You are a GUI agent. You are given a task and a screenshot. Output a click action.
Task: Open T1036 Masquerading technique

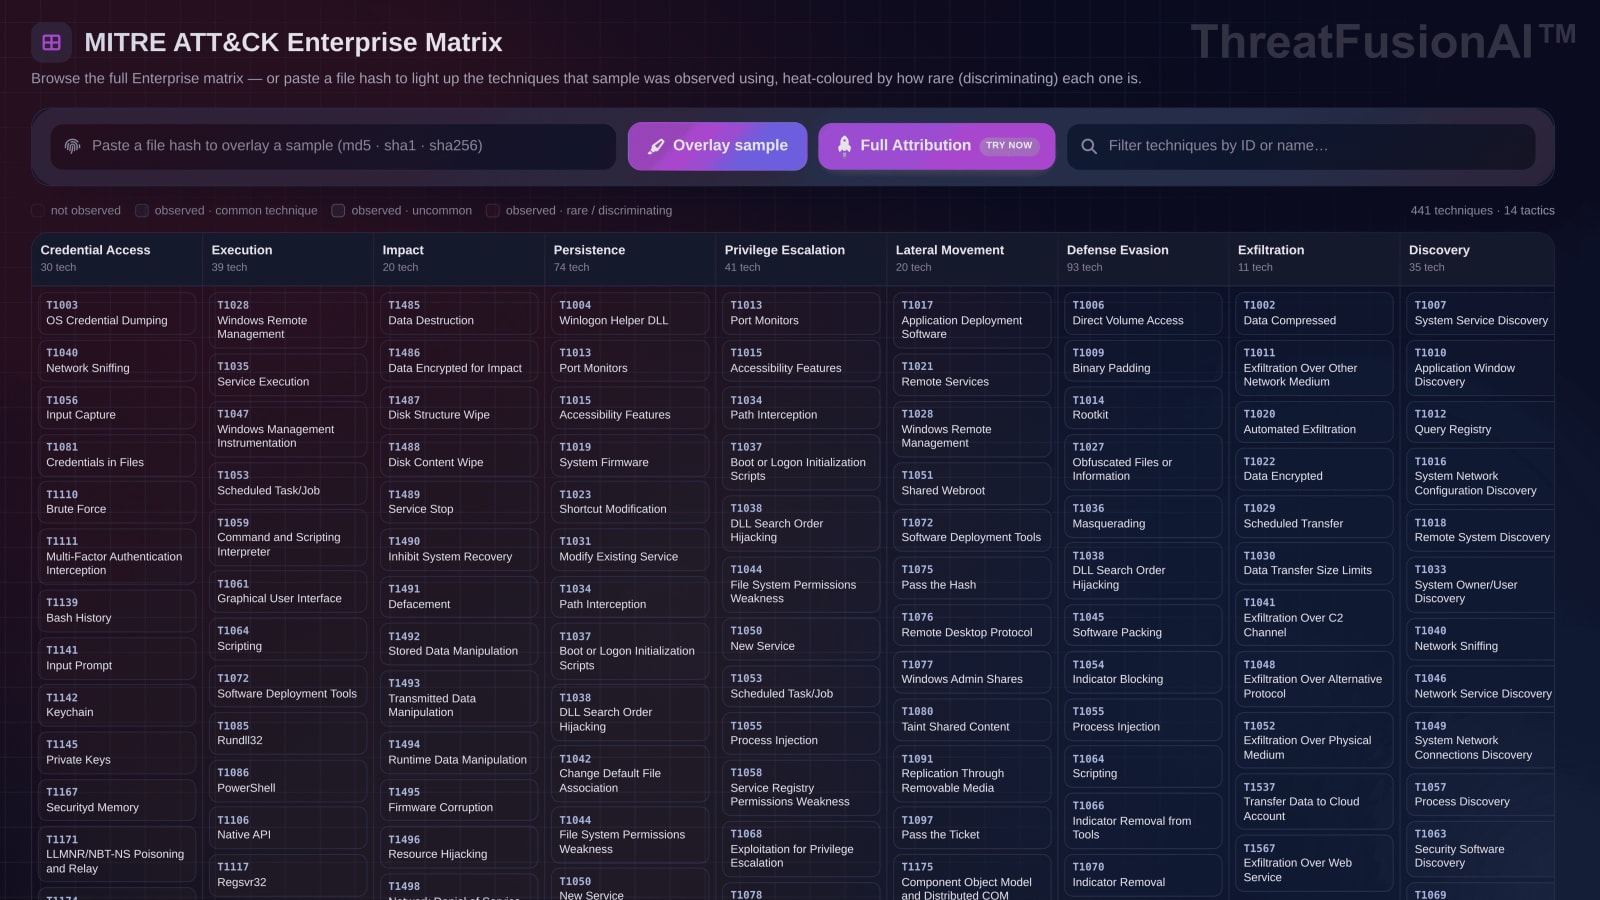tap(1143, 516)
